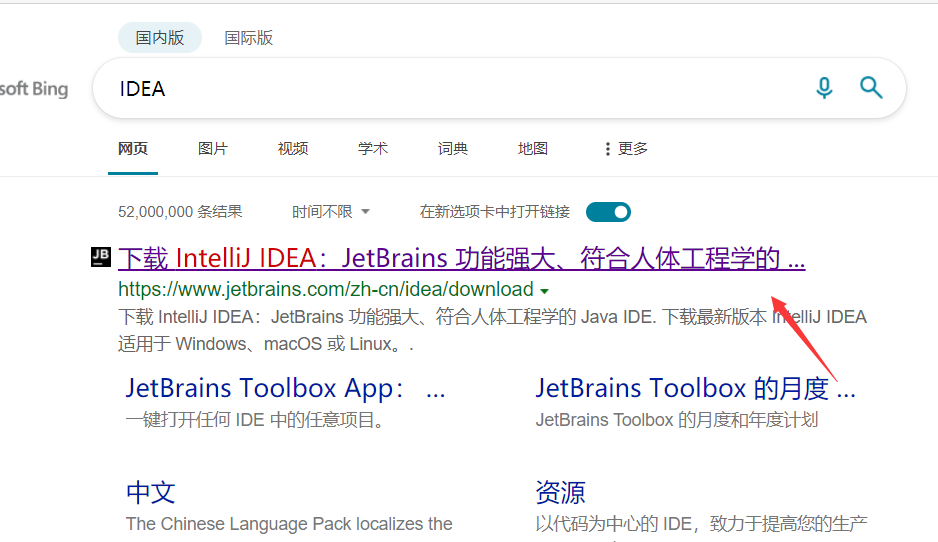This screenshot has height=542, width=938.
Task: Open the 词典 dictionary tab
Action: 453,148
